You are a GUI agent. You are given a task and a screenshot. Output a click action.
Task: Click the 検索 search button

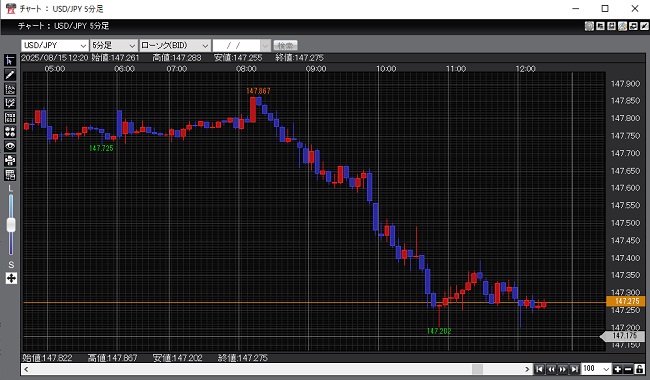286,45
